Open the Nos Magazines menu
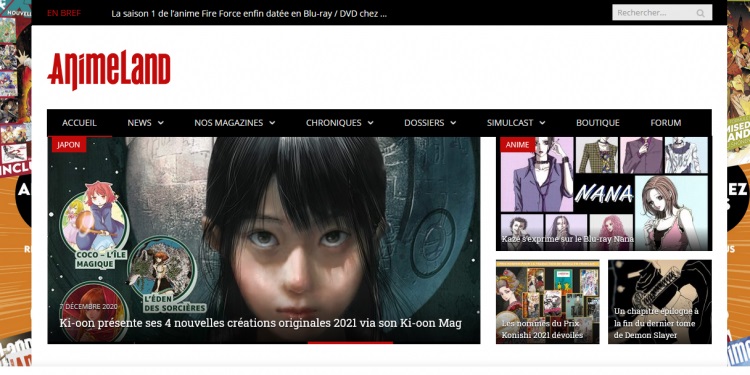 coord(229,123)
